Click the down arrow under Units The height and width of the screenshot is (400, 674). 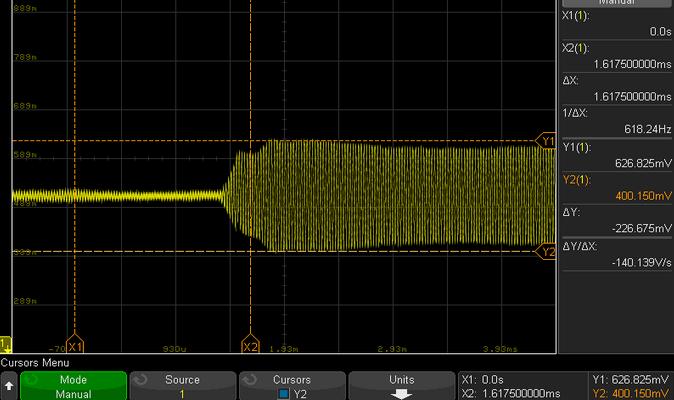(401, 394)
